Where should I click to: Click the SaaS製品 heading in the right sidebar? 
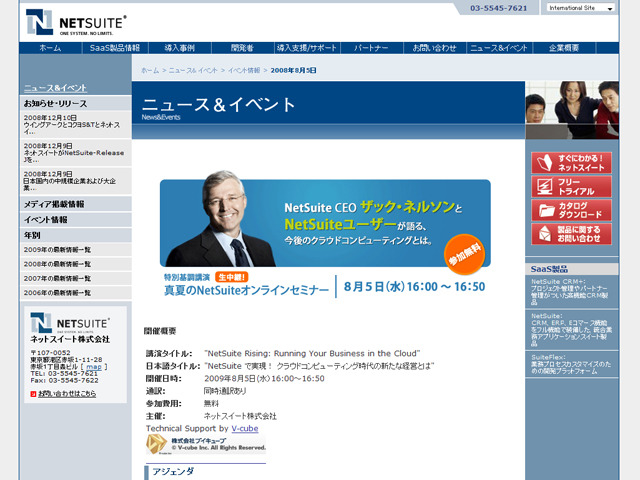pyautogui.click(x=549, y=269)
